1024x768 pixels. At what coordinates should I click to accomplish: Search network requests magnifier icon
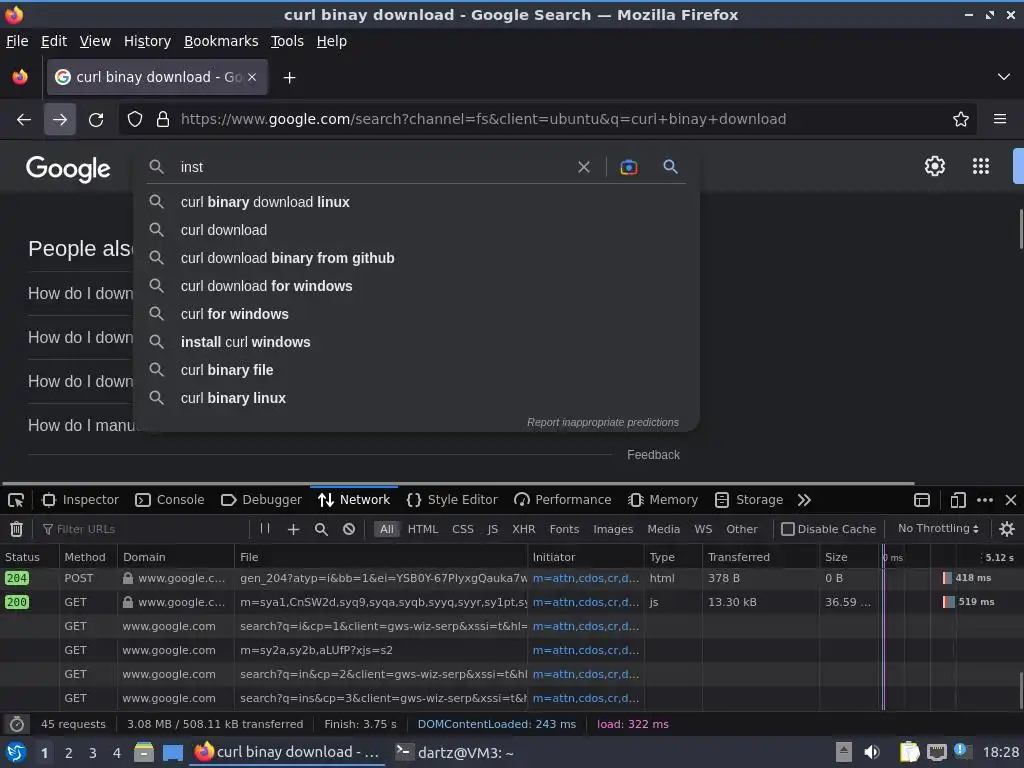(321, 529)
